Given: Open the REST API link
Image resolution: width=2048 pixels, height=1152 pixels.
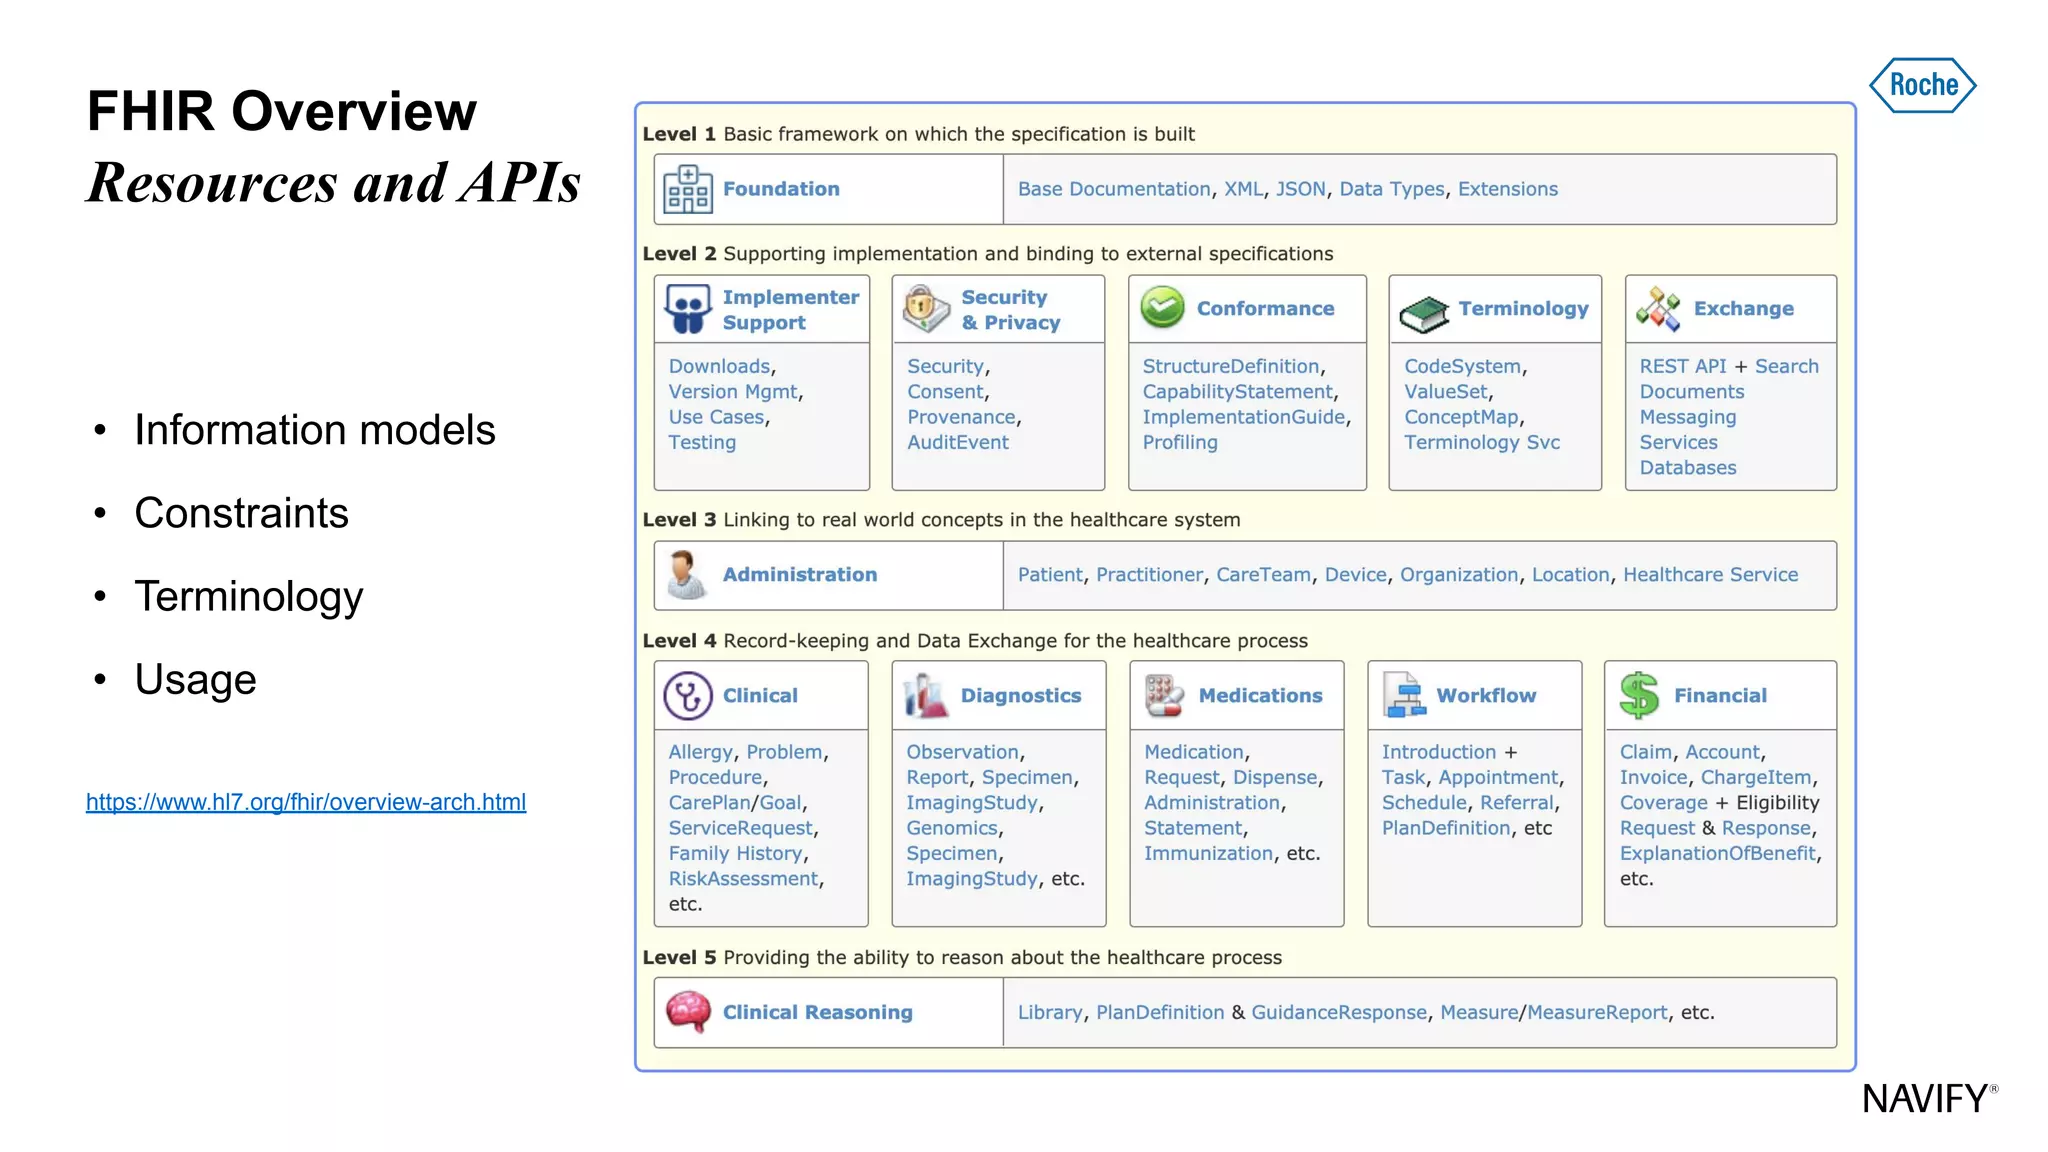Looking at the screenshot, I should pyautogui.click(x=1682, y=366).
